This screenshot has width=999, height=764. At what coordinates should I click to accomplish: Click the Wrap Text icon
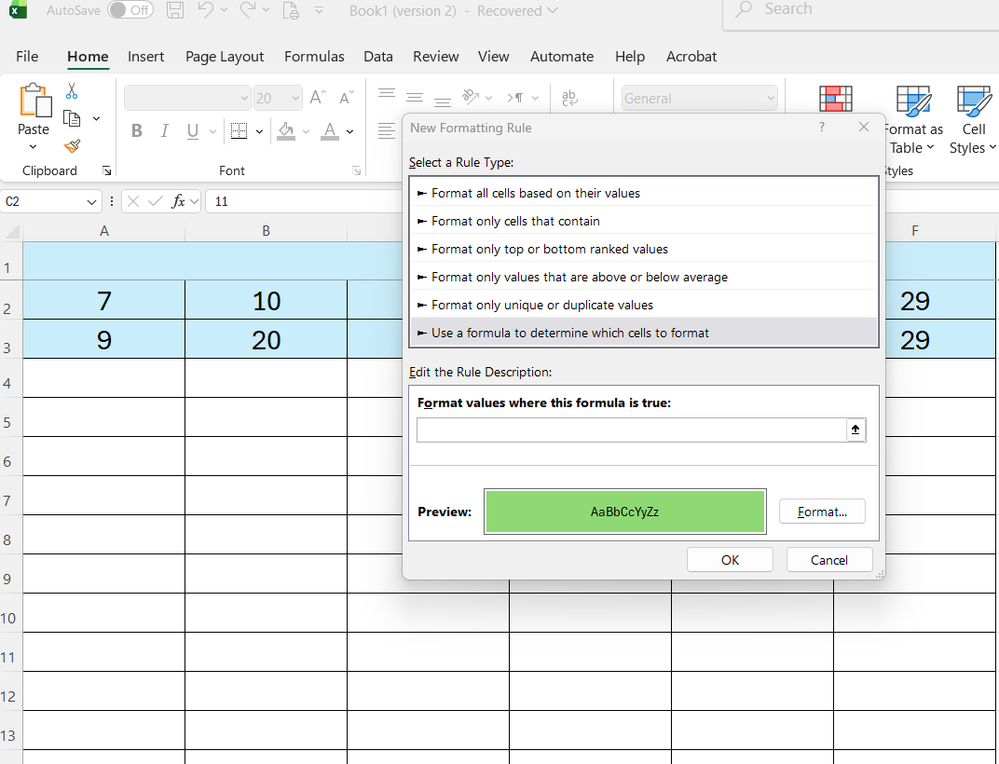pyautogui.click(x=570, y=97)
